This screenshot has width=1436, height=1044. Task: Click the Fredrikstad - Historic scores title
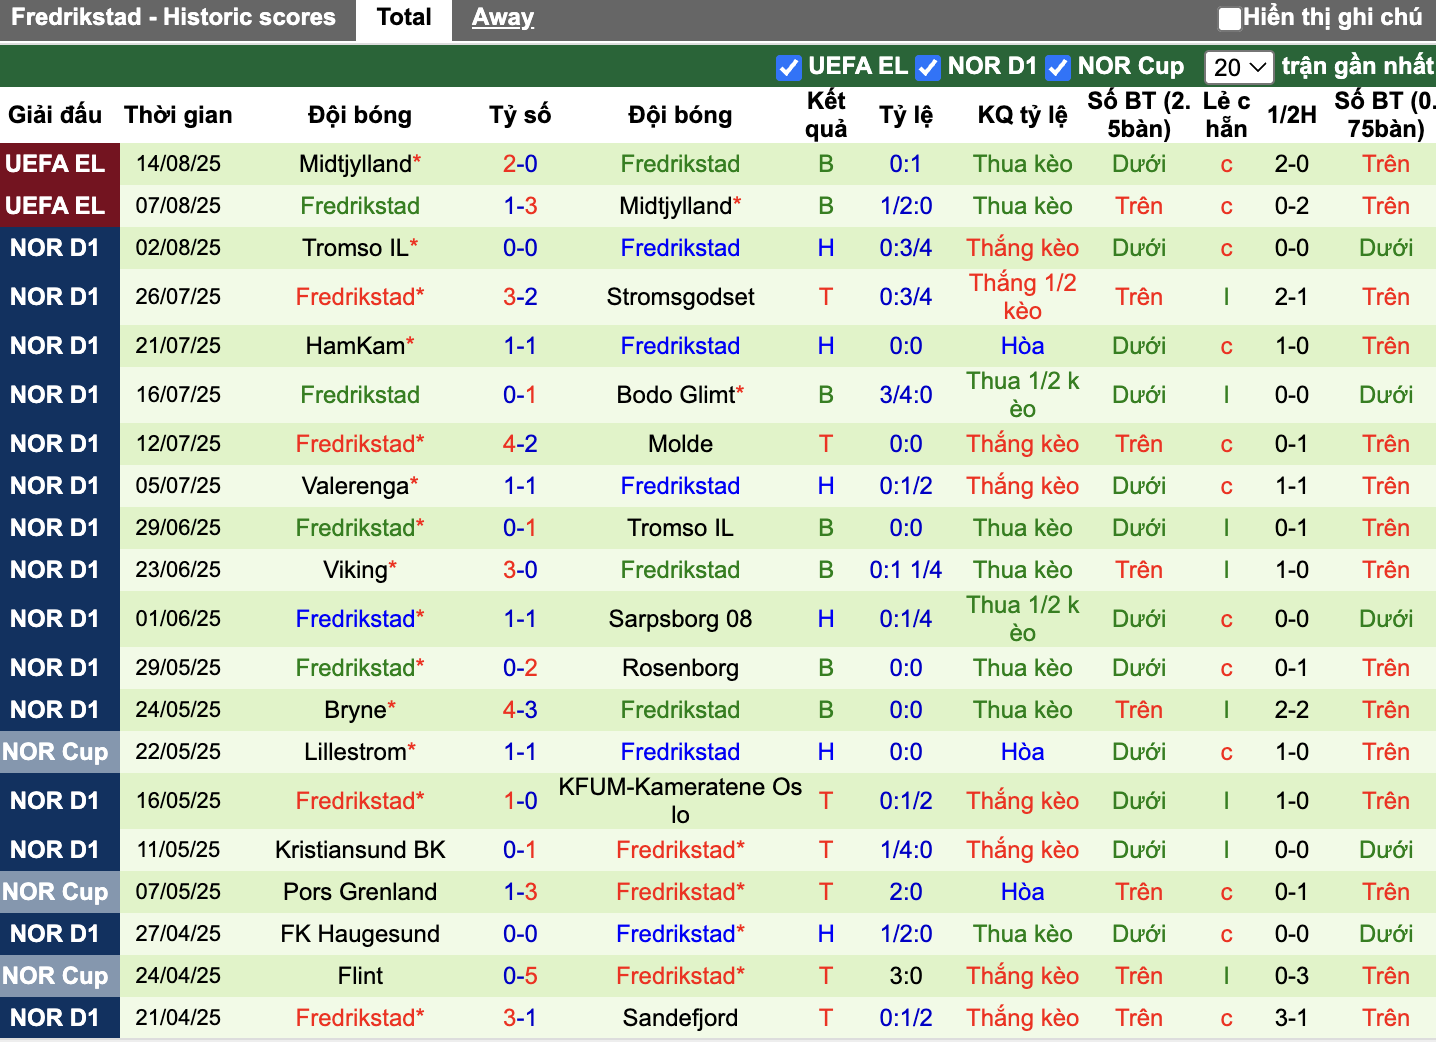173,17
